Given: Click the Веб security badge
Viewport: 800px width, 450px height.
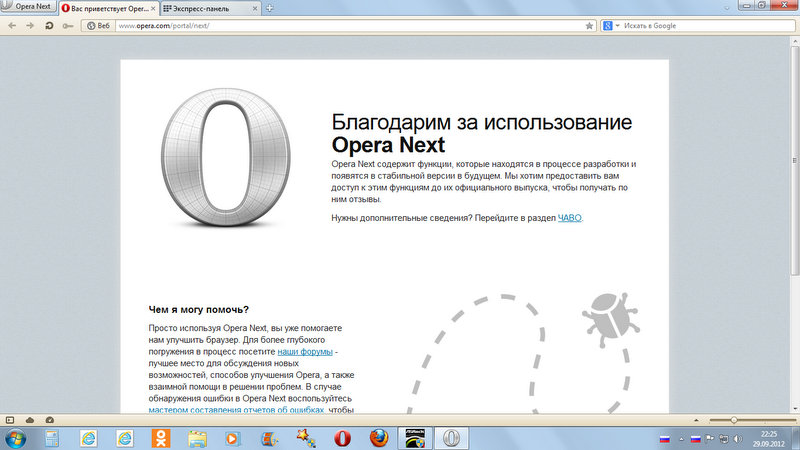Looking at the screenshot, I should point(98,26).
